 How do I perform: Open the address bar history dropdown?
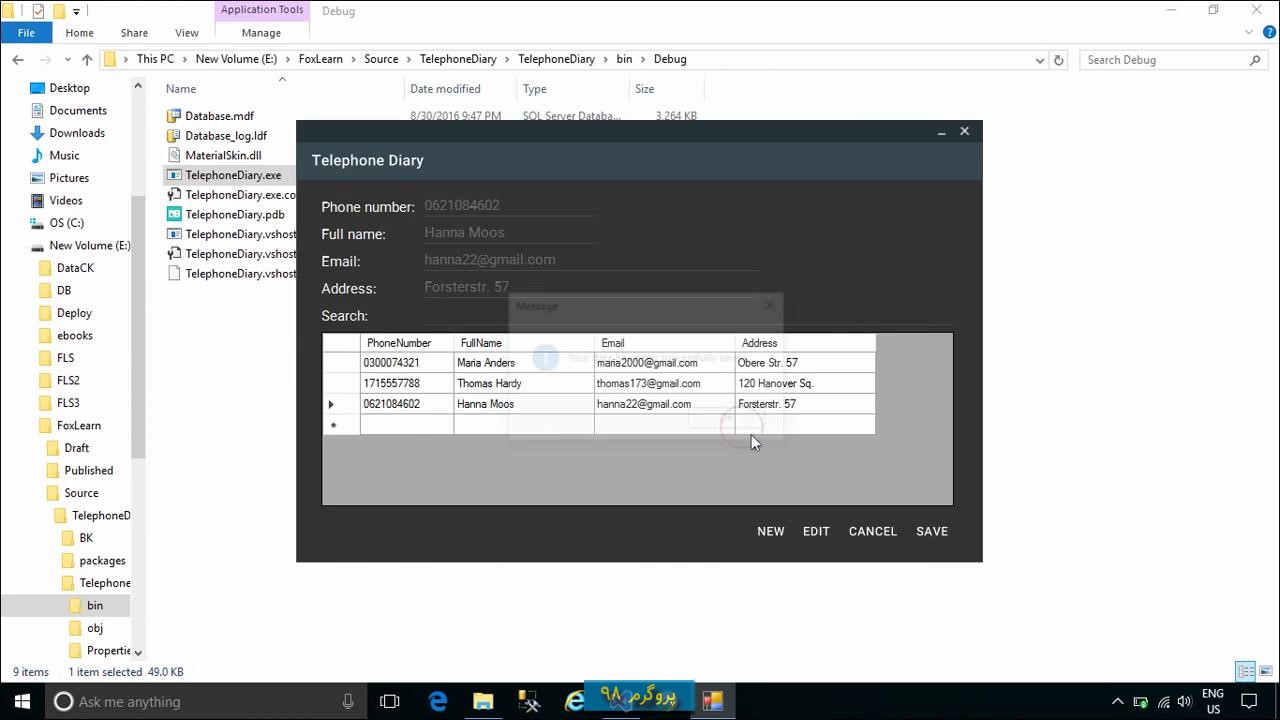click(1040, 59)
